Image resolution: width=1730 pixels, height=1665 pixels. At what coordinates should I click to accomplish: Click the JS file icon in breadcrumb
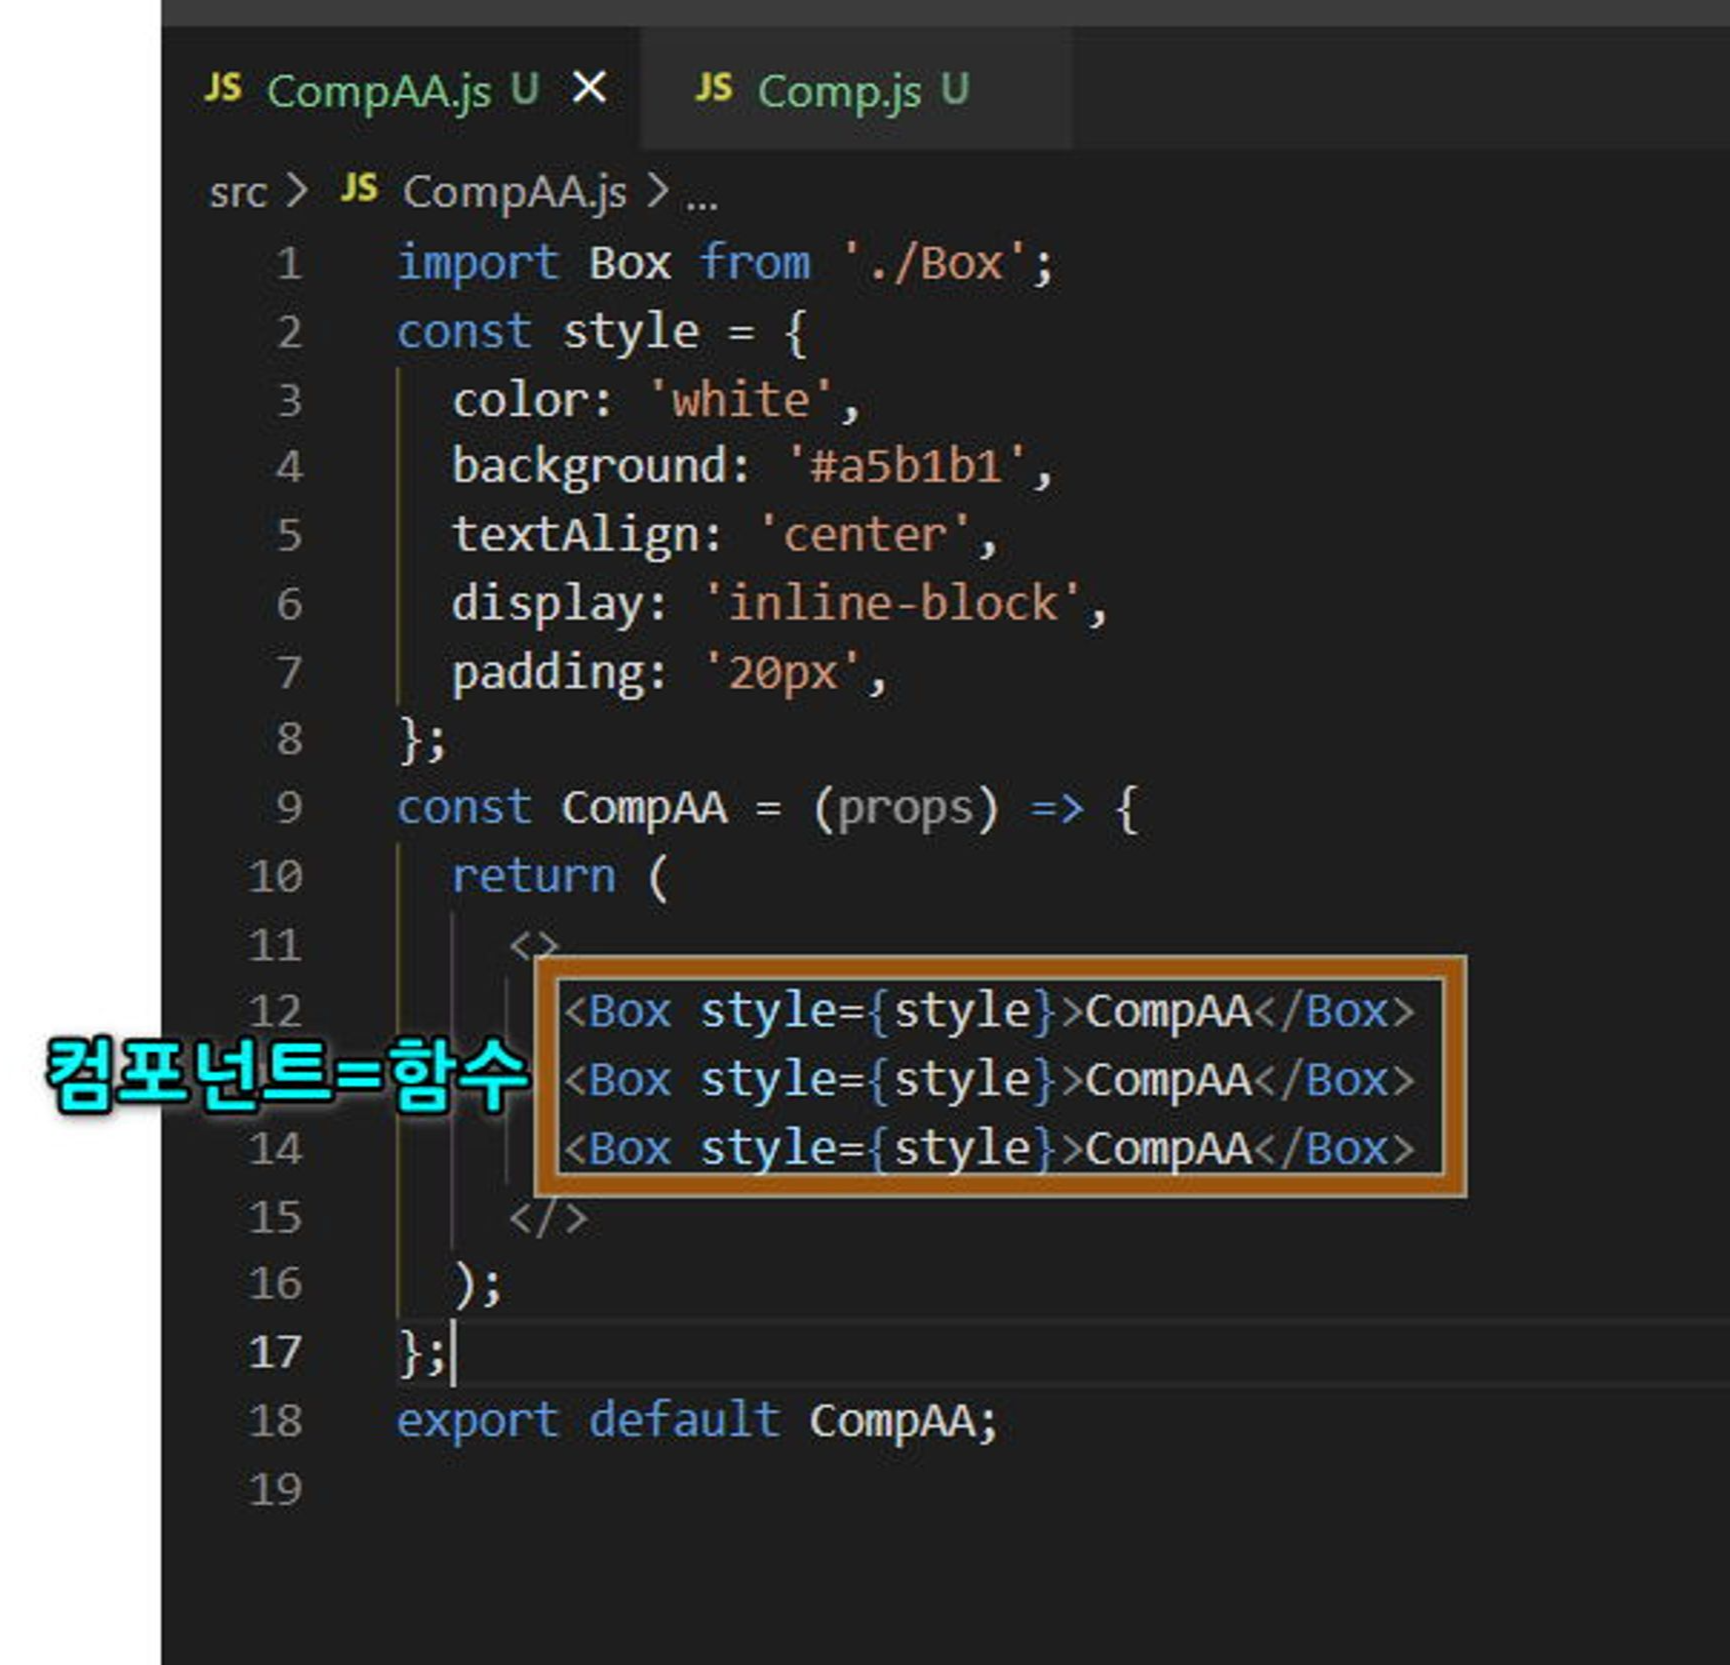(x=359, y=188)
